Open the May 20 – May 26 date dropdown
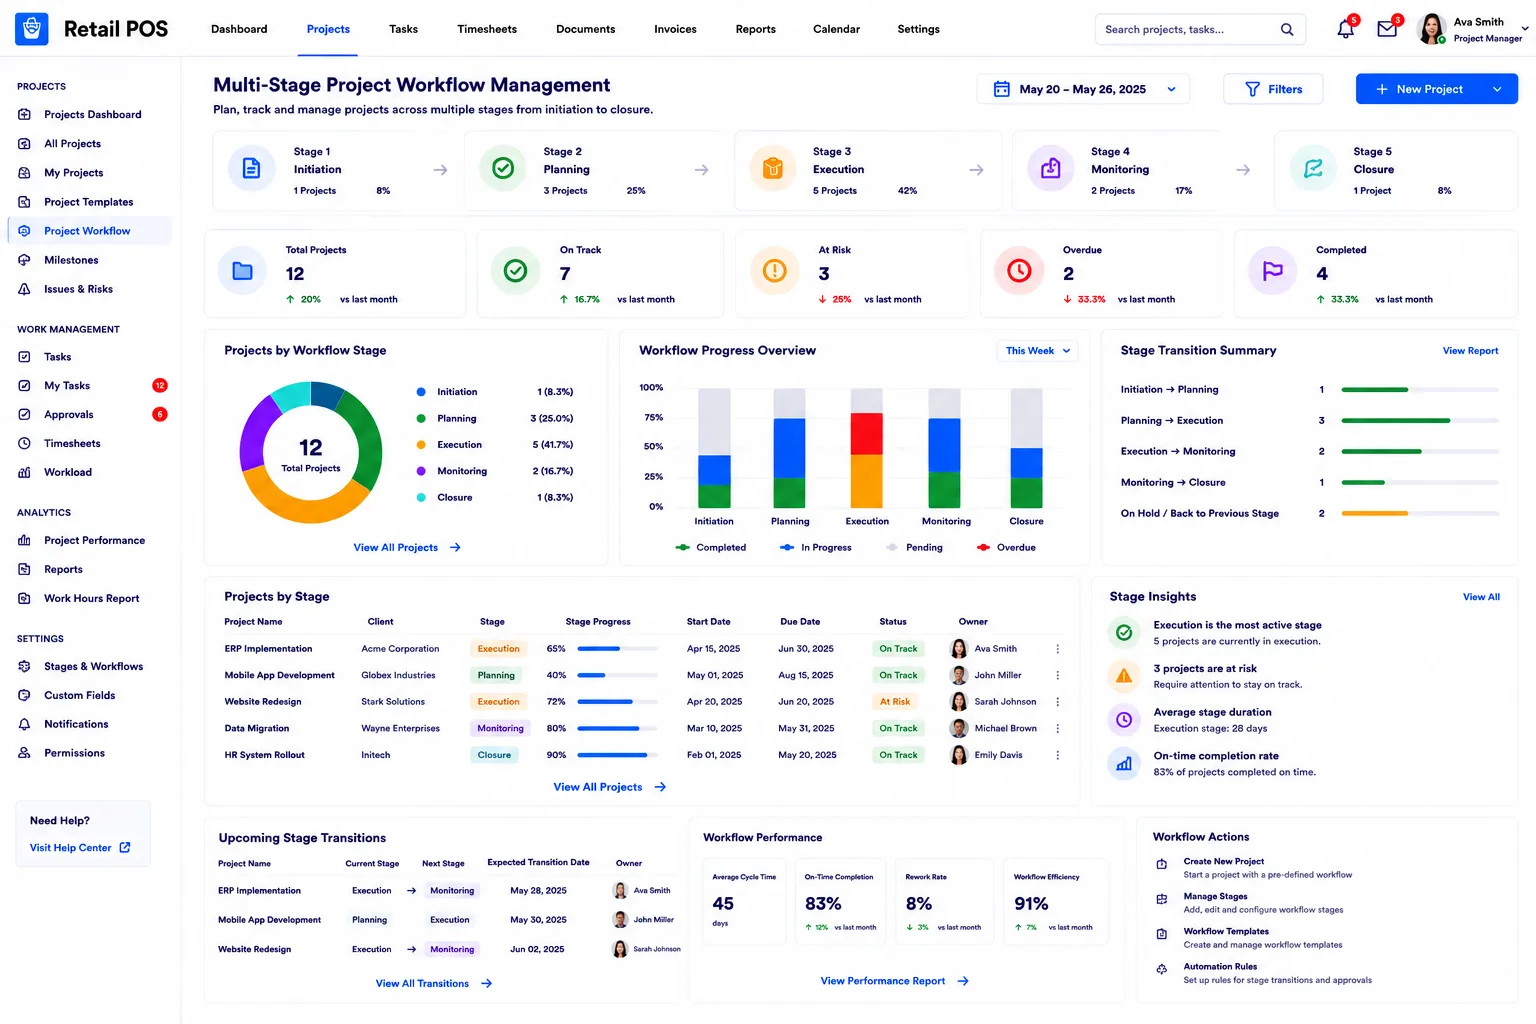Screen dimensions: 1536x1024 coord(1083,89)
